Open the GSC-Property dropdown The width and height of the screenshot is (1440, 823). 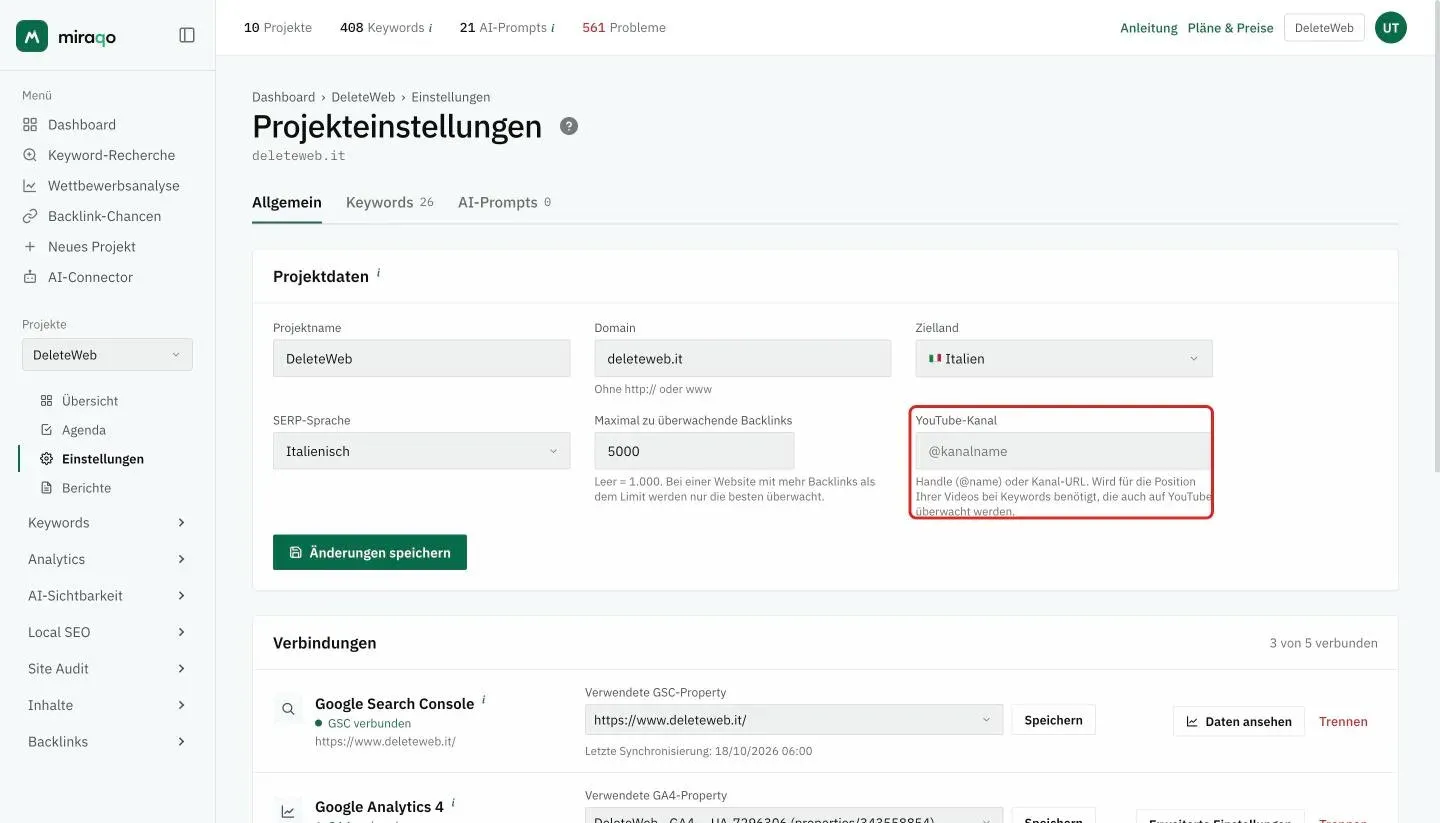pos(794,720)
